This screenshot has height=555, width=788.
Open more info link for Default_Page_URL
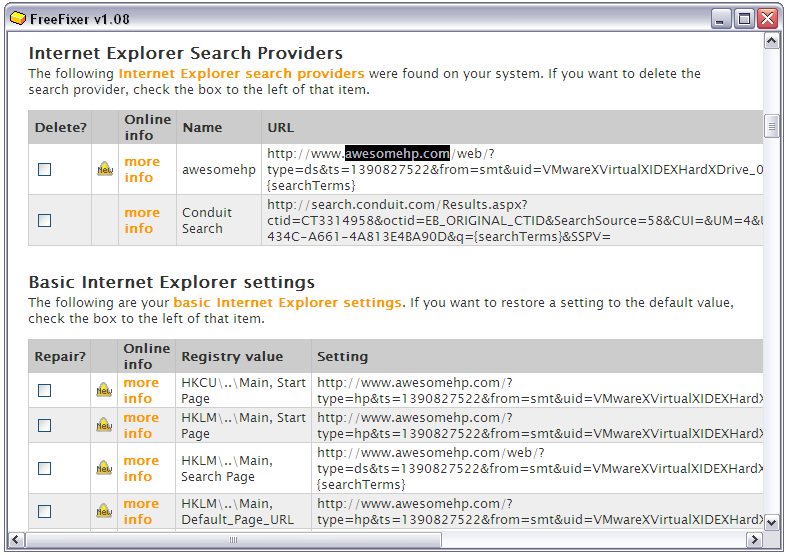[141, 511]
